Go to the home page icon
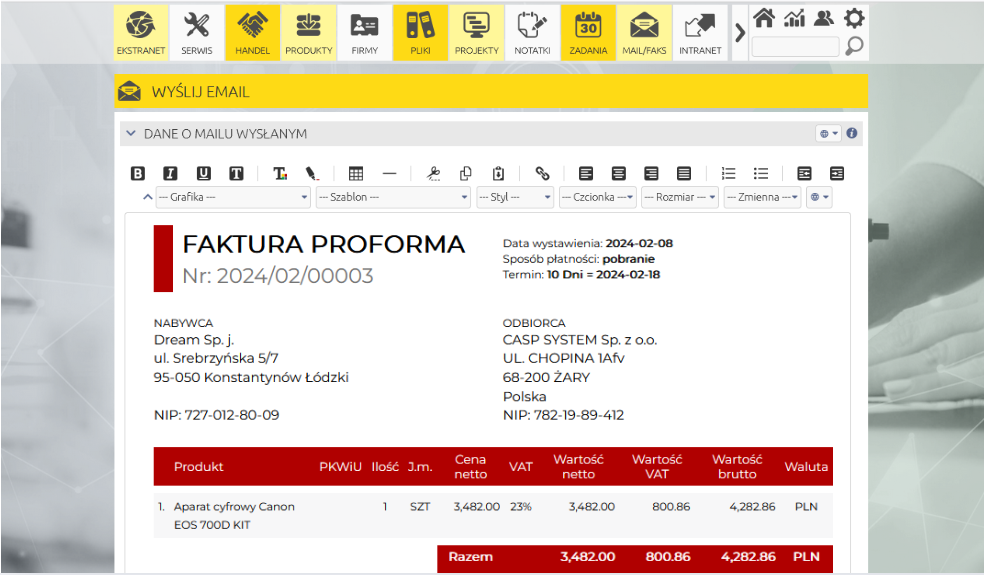 [x=764, y=18]
